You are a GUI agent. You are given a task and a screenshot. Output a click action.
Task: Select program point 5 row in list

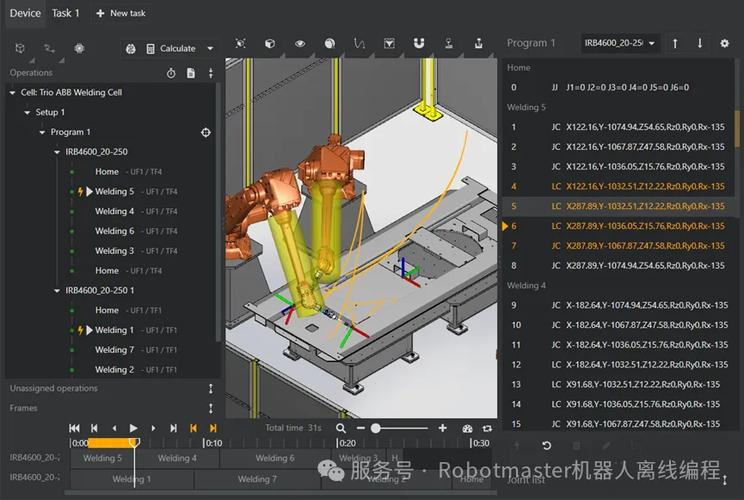pos(619,206)
